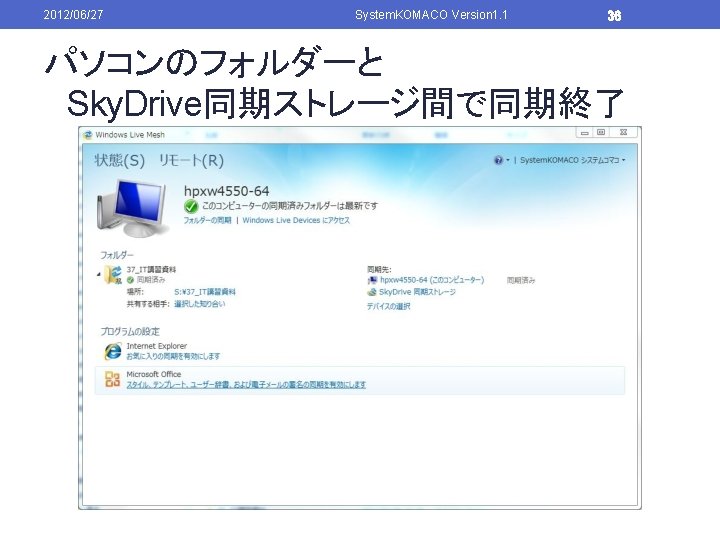The height and width of the screenshot is (540, 720).
Task: Switch to the リモート(R) tab
Action: [x=191, y=160]
